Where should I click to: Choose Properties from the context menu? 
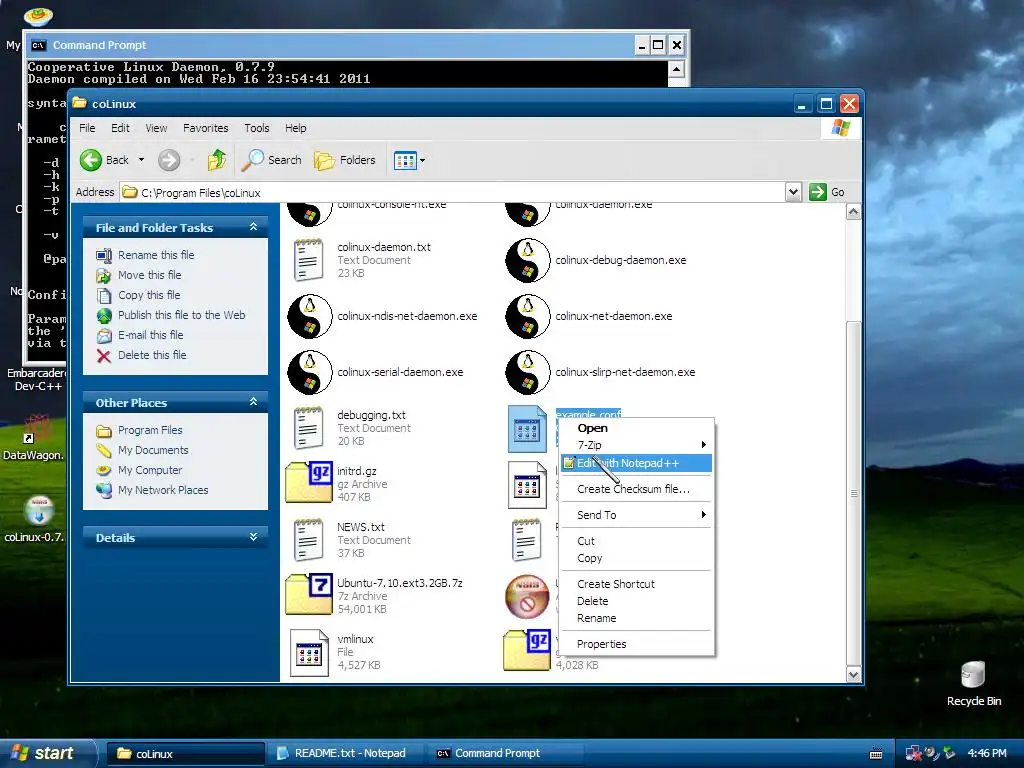(637, 645)
